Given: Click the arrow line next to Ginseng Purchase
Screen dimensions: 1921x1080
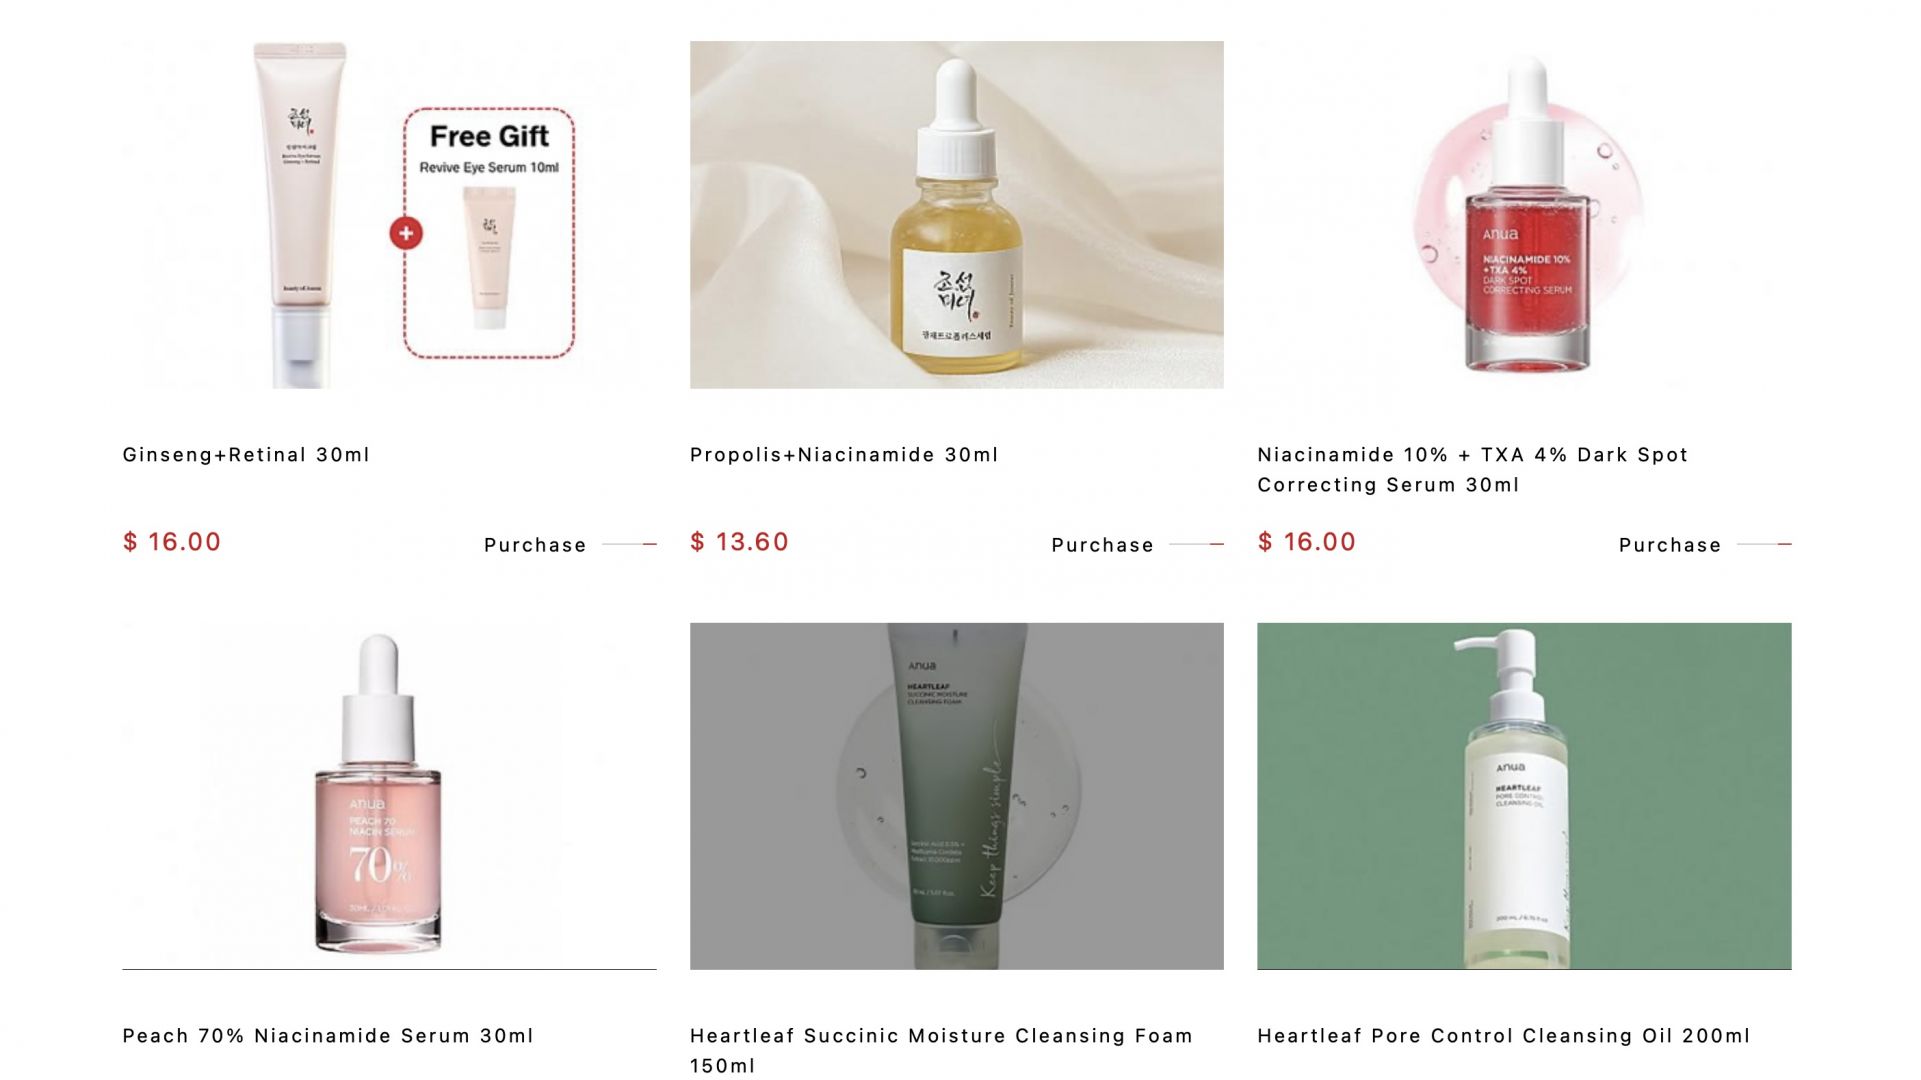Looking at the screenshot, I should pos(629,544).
